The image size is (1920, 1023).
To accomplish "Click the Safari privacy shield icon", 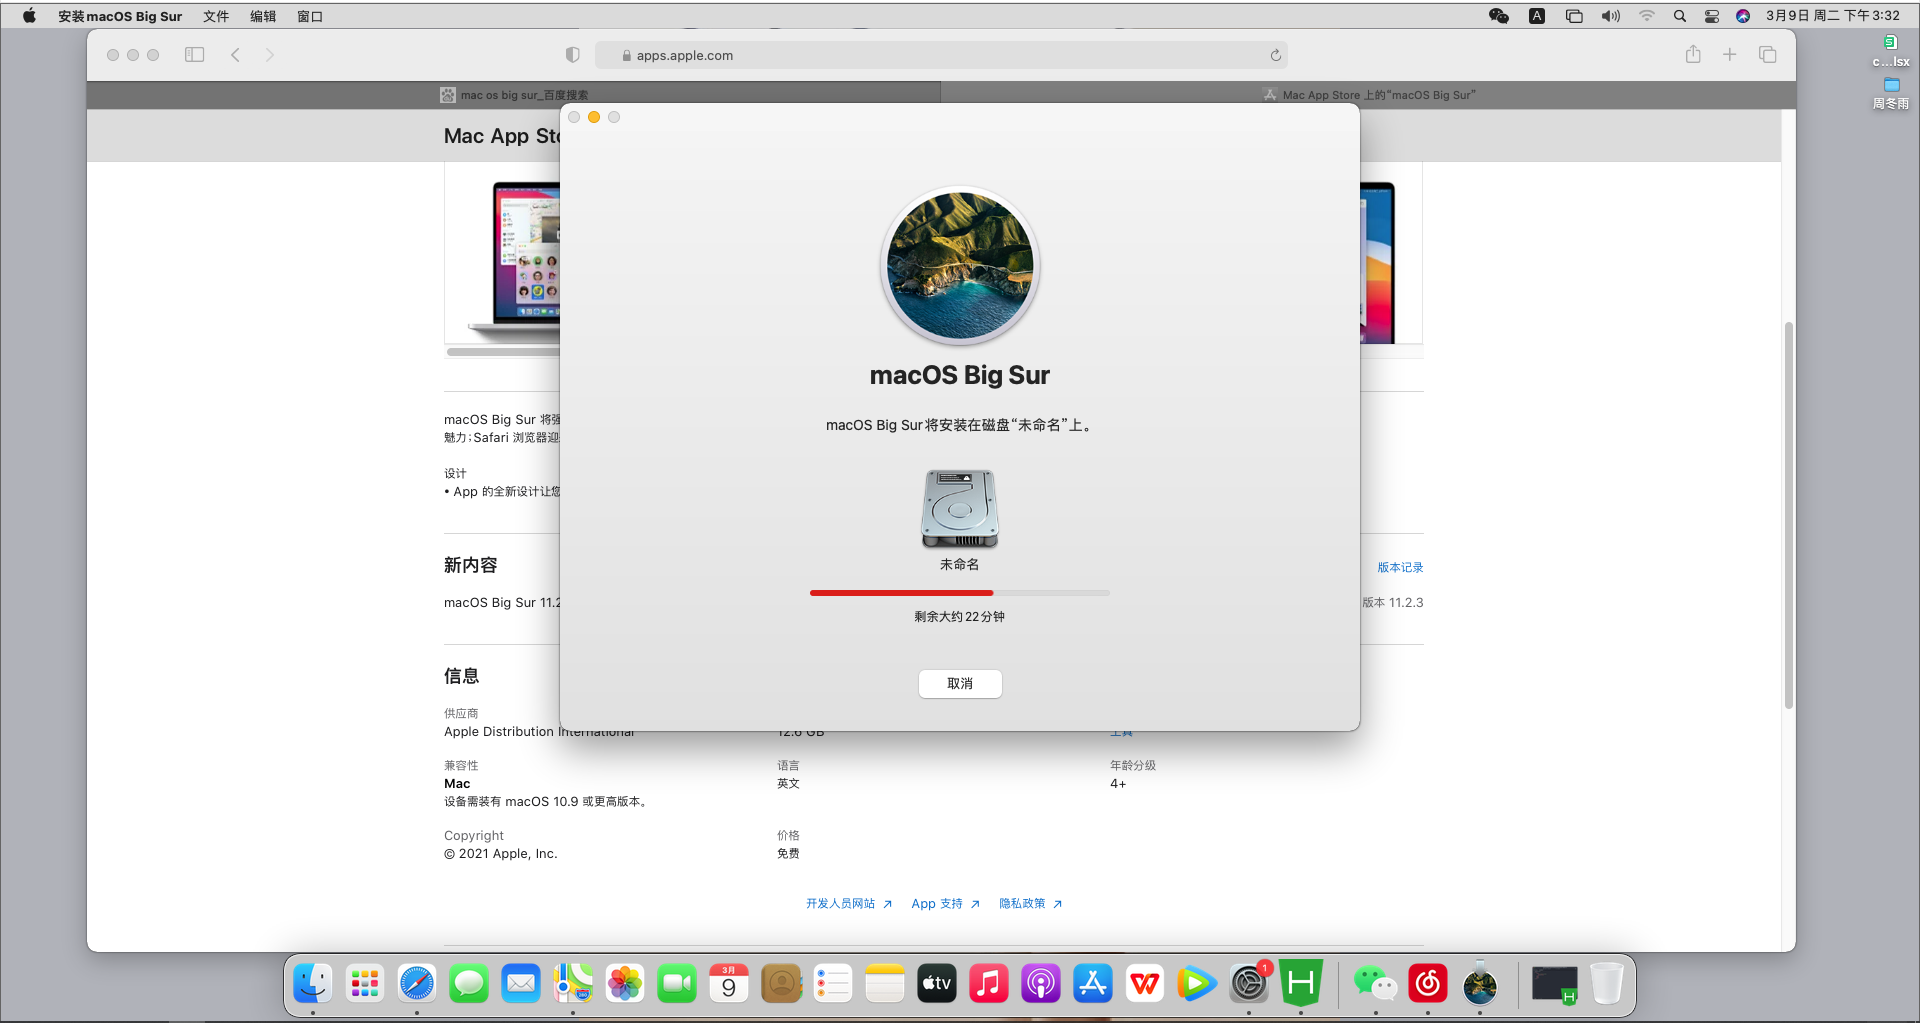I will (572, 55).
